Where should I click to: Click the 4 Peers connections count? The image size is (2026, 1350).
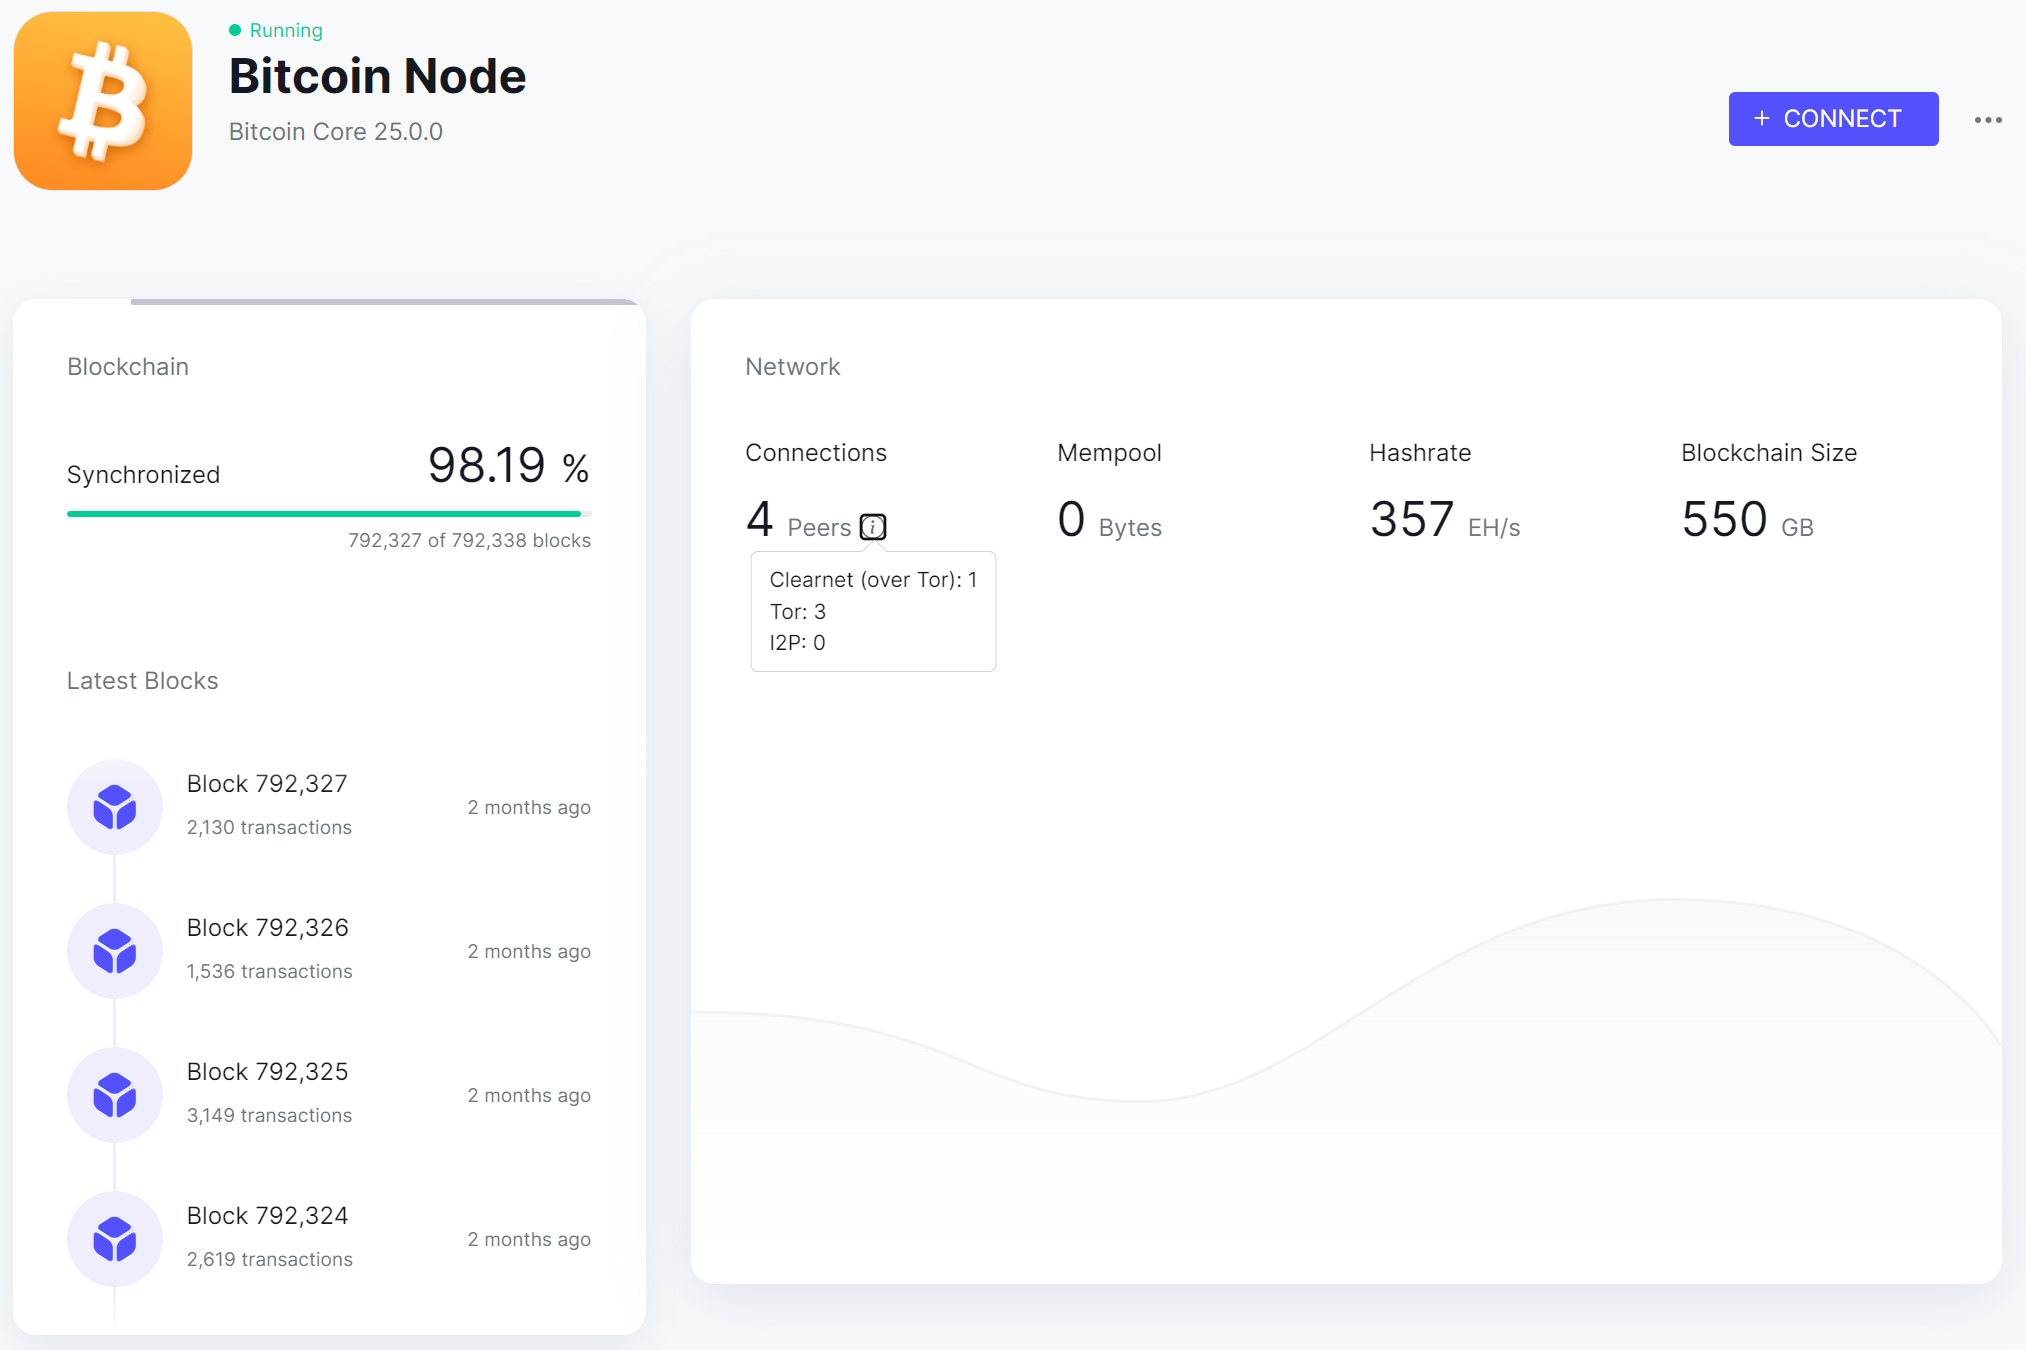point(797,520)
